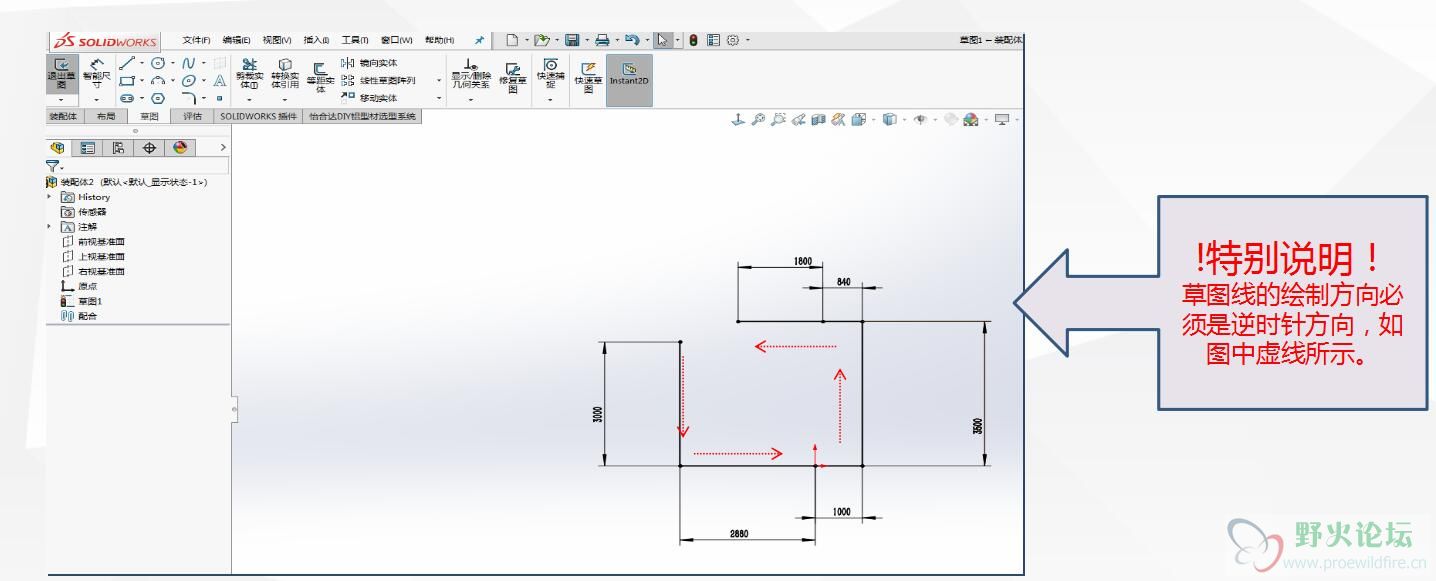This screenshot has height=581, width=1436.
Task: Open the 编辑(E) menu
Action: [237, 40]
